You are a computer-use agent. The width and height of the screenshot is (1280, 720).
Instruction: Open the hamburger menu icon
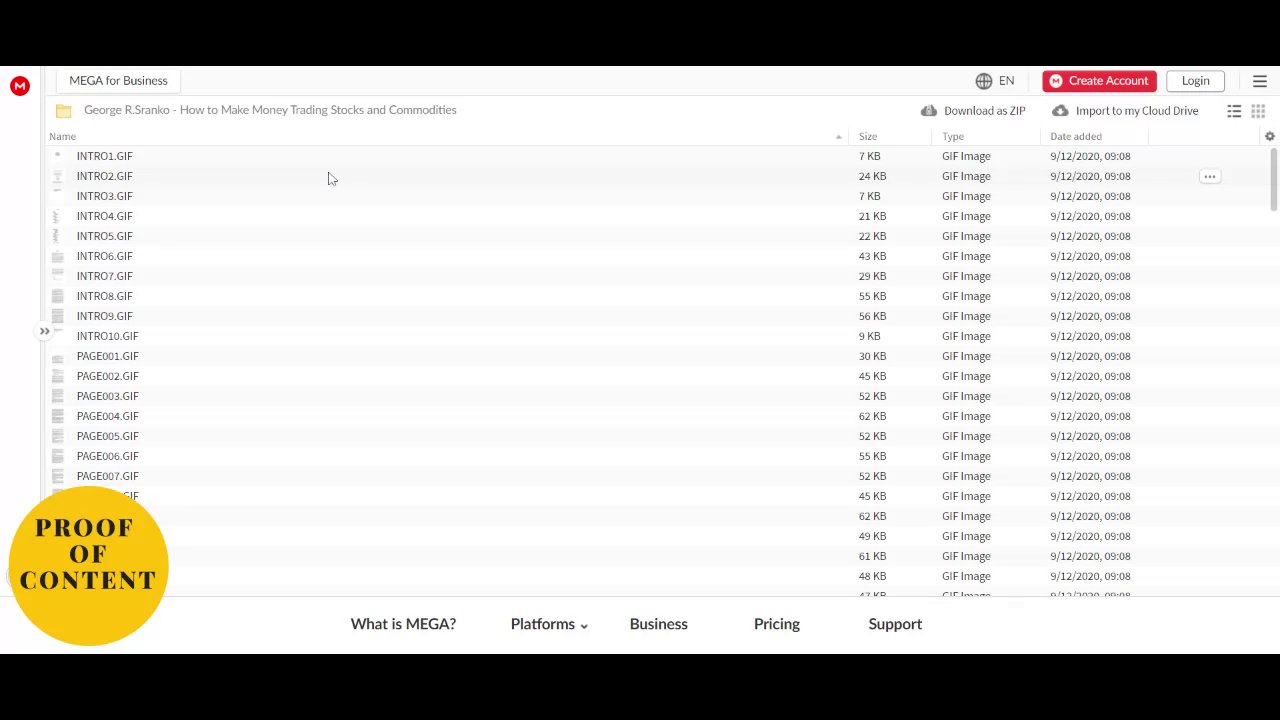click(1260, 81)
